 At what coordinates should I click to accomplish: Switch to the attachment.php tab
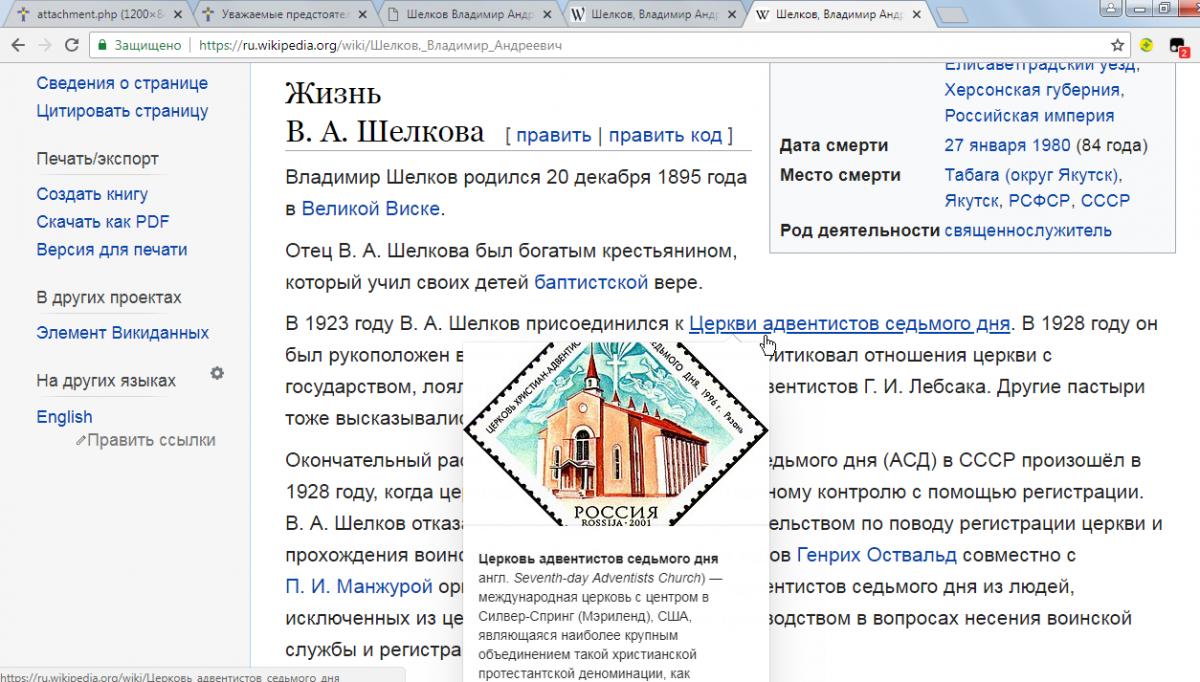(x=90, y=14)
